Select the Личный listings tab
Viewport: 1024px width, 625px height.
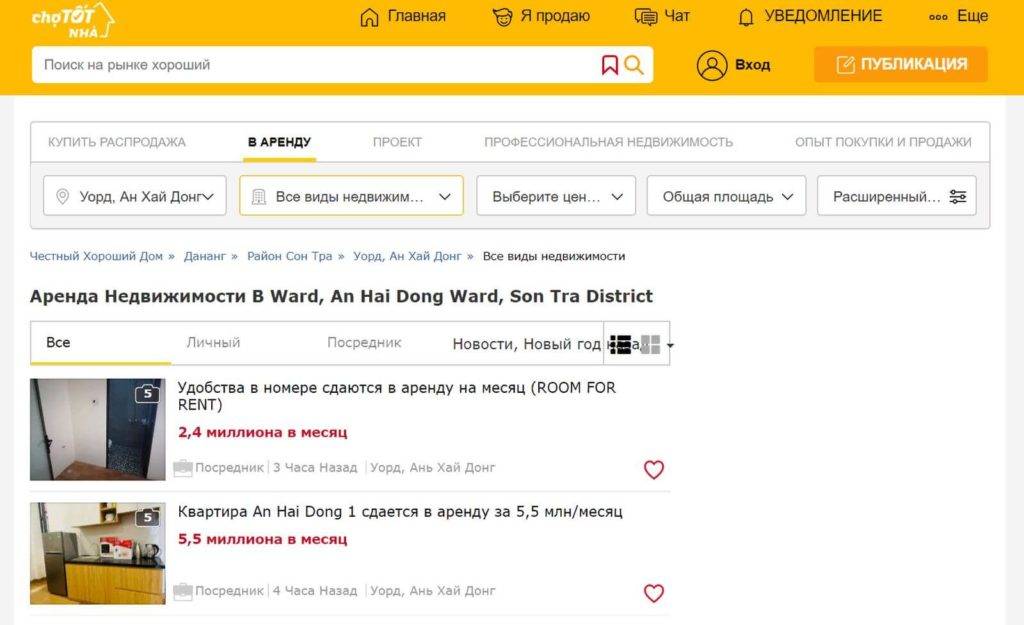click(213, 343)
